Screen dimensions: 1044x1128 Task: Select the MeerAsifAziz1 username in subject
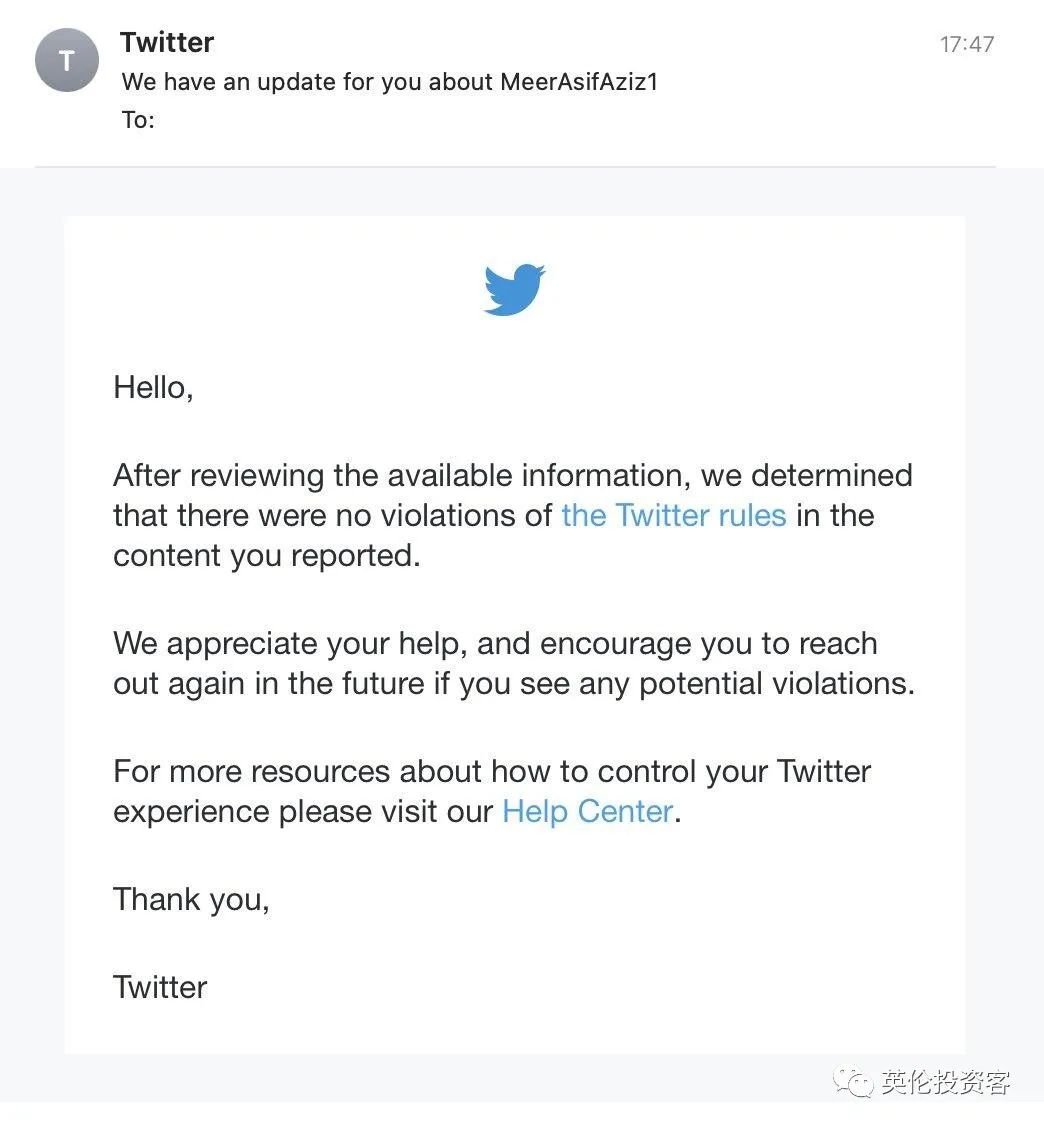click(579, 82)
